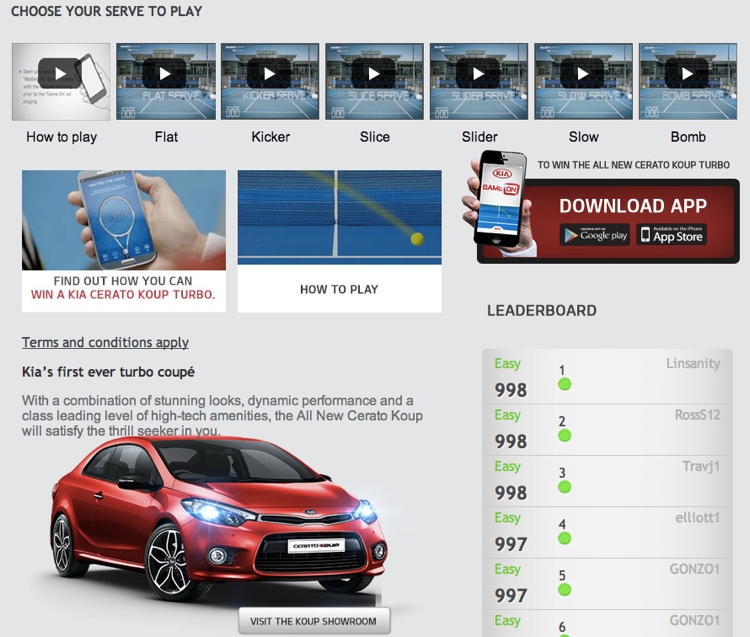Viewport: 750px width, 637px height.
Task: Click score 998 in Linsanity row
Action: pos(511,390)
